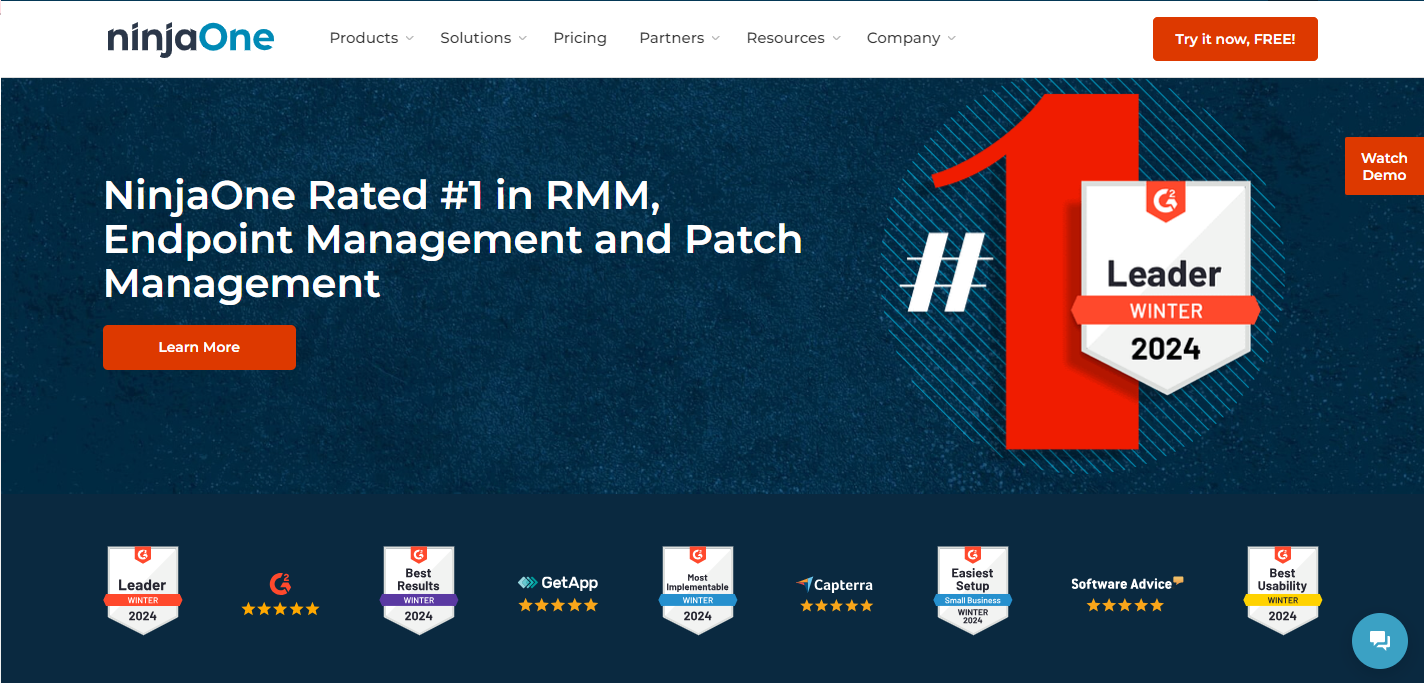Expand the Resources menu chevron
Viewport: 1424px width, 683px height.
836,38
